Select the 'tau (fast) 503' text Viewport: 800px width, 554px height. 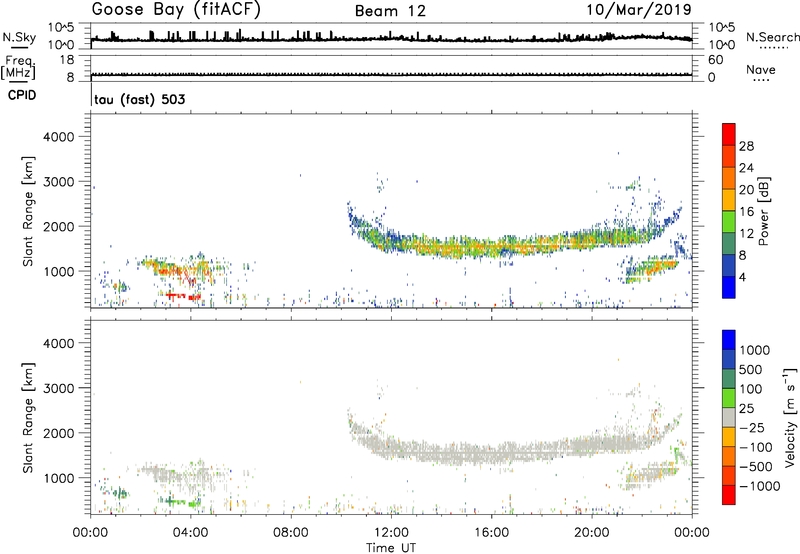140,99
